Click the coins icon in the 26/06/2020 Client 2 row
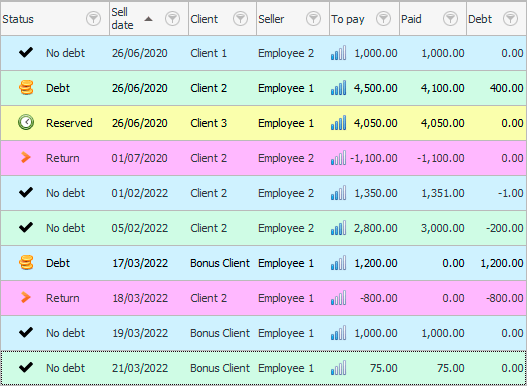 tap(26, 88)
